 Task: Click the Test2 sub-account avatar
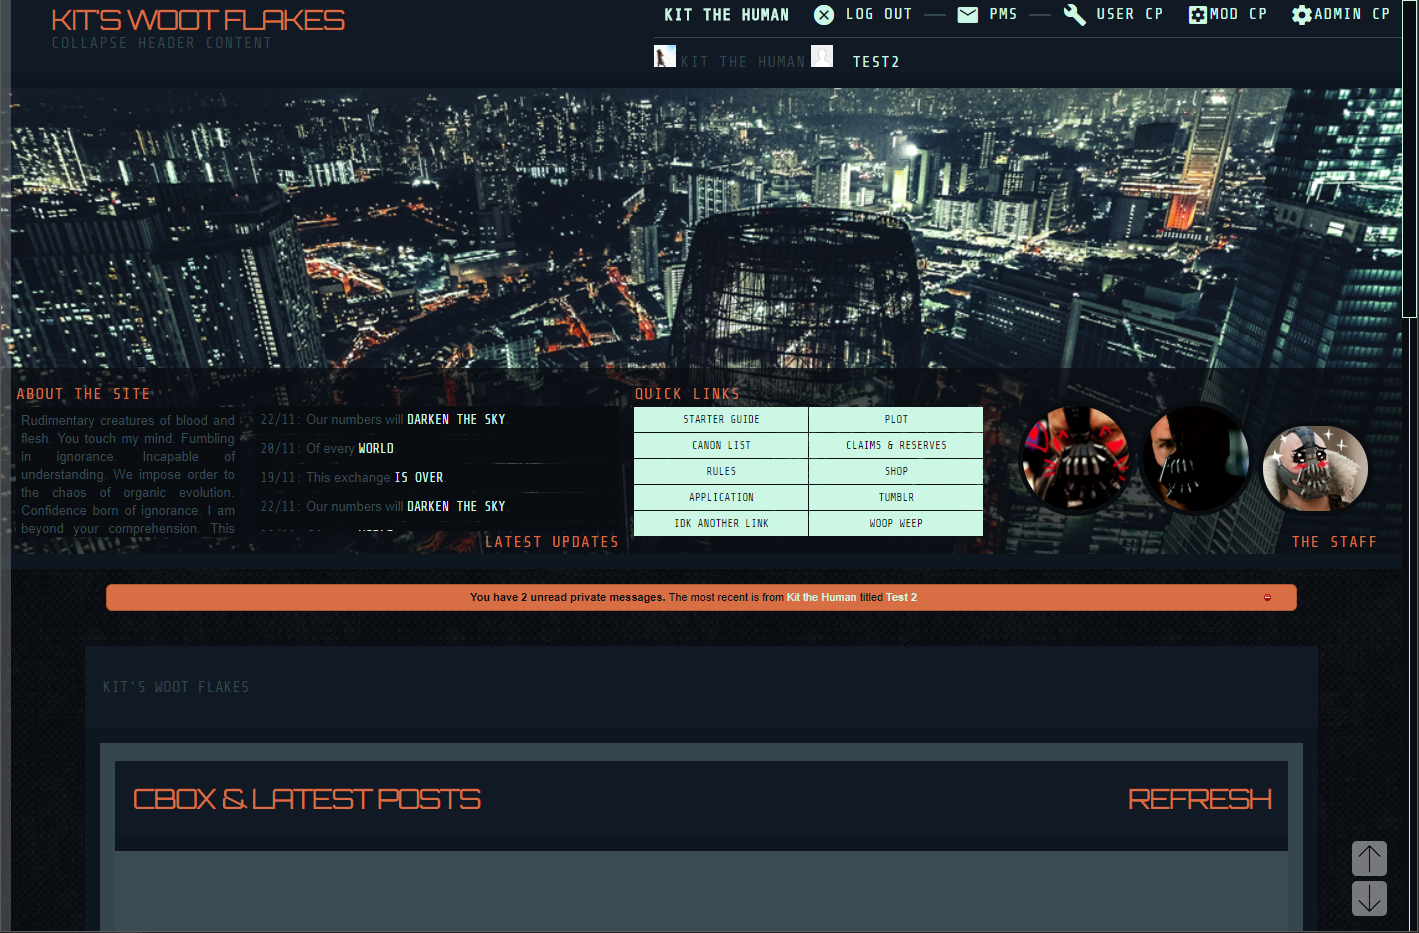pyautogui.click(x=822, y=57)
